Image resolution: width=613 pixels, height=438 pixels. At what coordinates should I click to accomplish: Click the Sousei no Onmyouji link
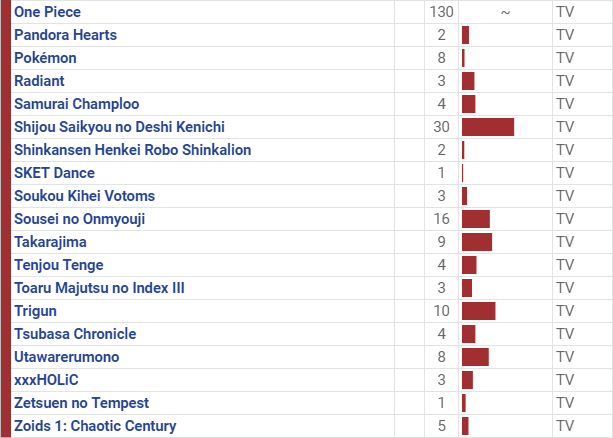coord(79,219)
